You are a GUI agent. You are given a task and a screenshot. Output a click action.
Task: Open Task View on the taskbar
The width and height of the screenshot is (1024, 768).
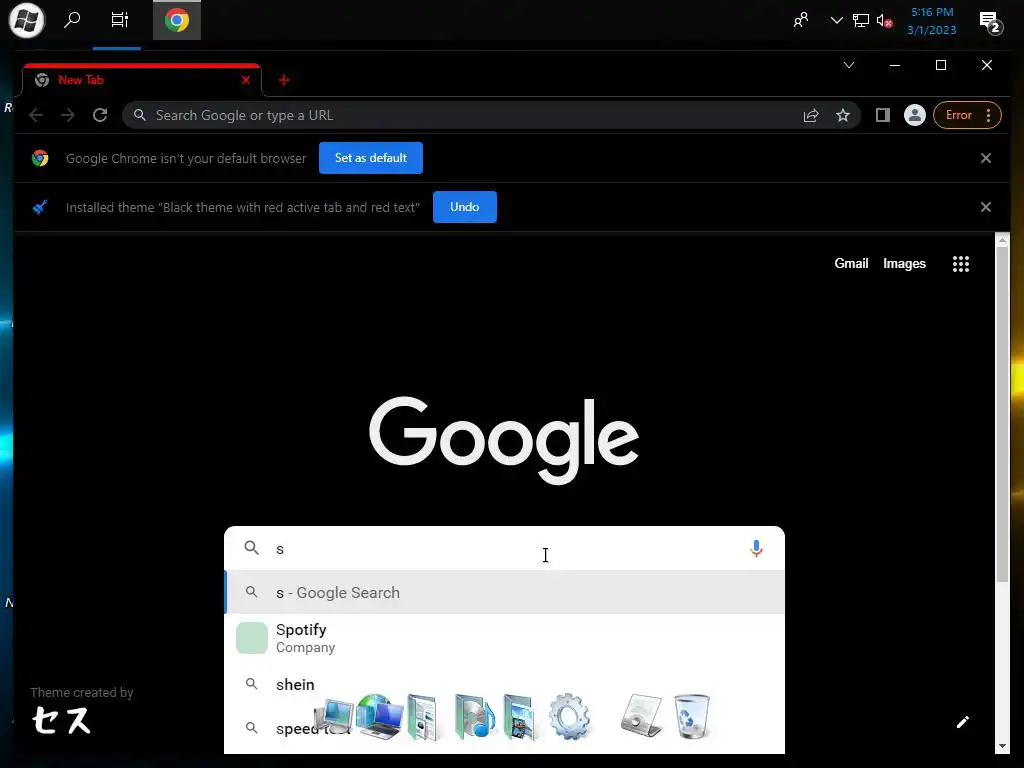(119, 20)
